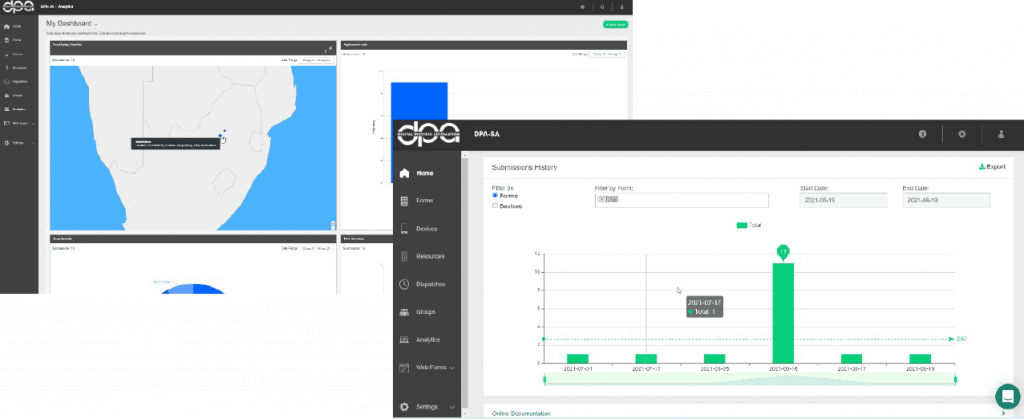
Task: Click the info icon in the DPA-SA header
Action: coord(922,133)
